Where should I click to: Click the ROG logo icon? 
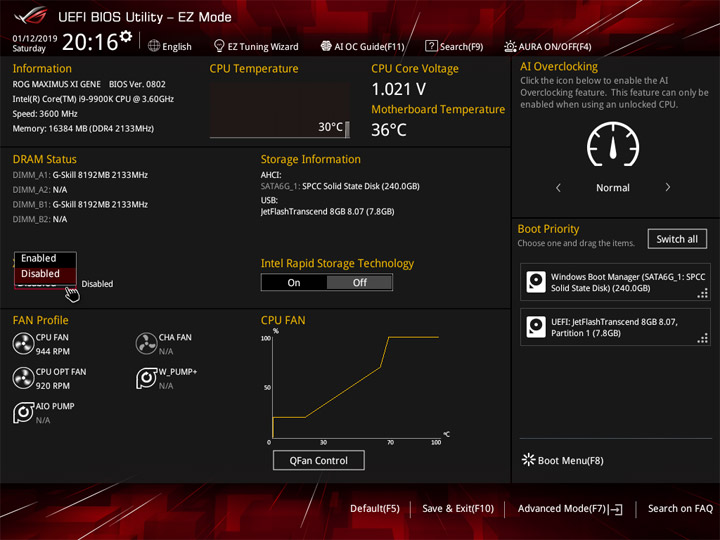[x=30, y=15]
